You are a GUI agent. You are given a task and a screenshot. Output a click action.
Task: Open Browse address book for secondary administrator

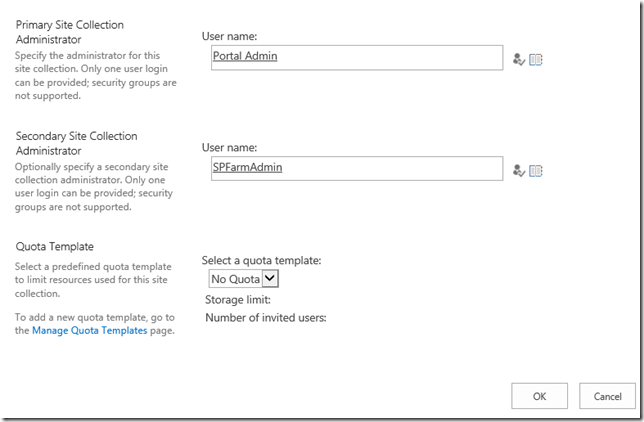pos(536,171)
